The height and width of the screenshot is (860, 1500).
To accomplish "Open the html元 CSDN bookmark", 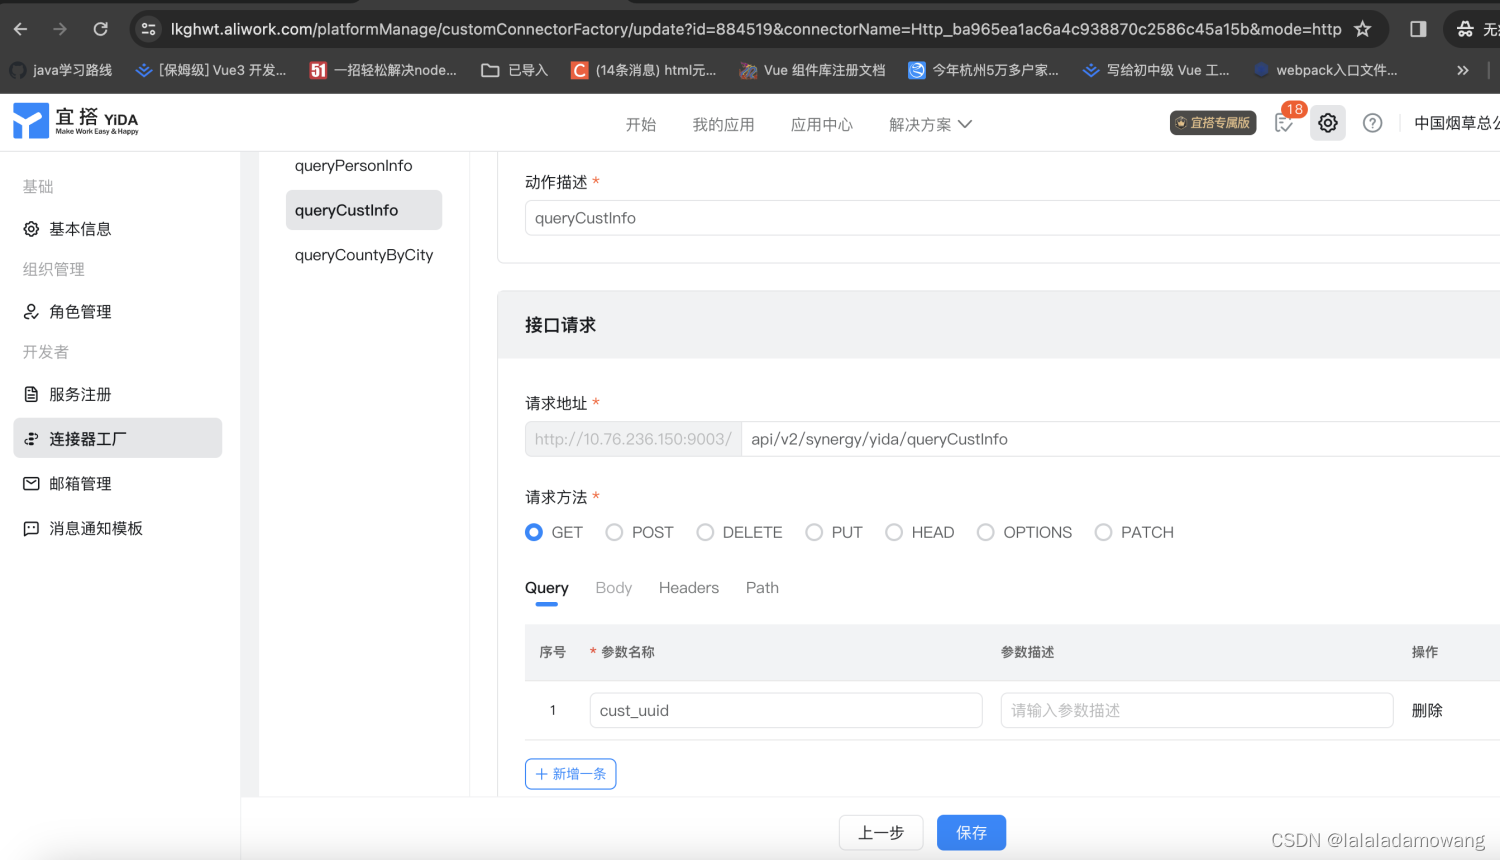I will coord(643,70).
